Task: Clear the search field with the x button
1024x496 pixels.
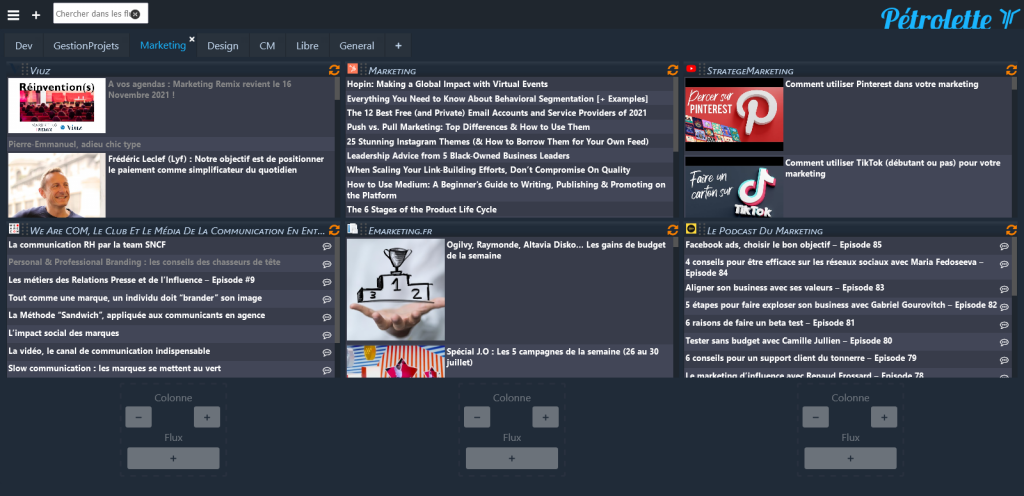Action: tap(136, 14)
